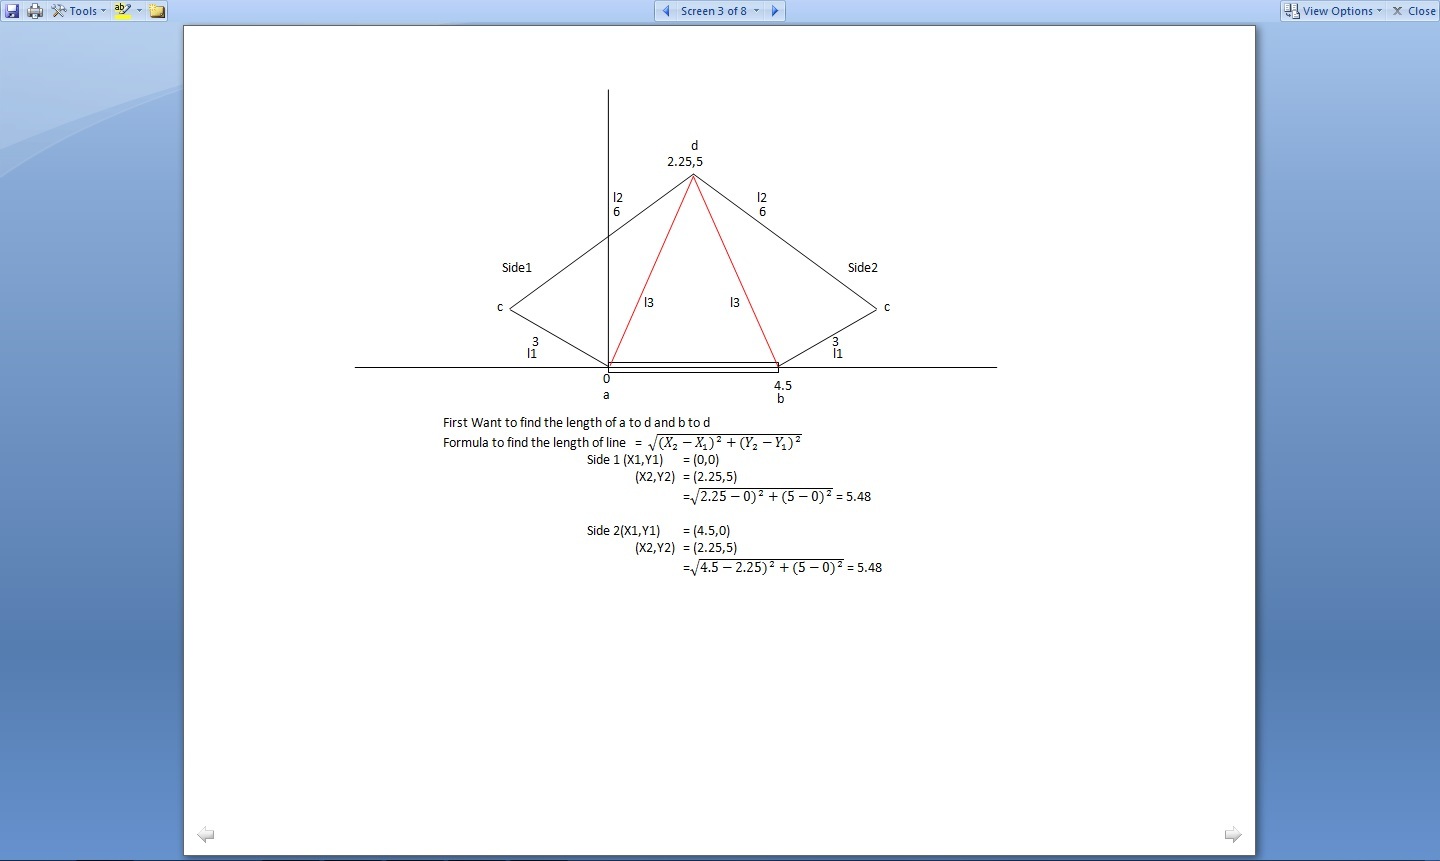1440x861 pixels.
Task: Go to the previous screen with the left arrow
Action: 666,11
